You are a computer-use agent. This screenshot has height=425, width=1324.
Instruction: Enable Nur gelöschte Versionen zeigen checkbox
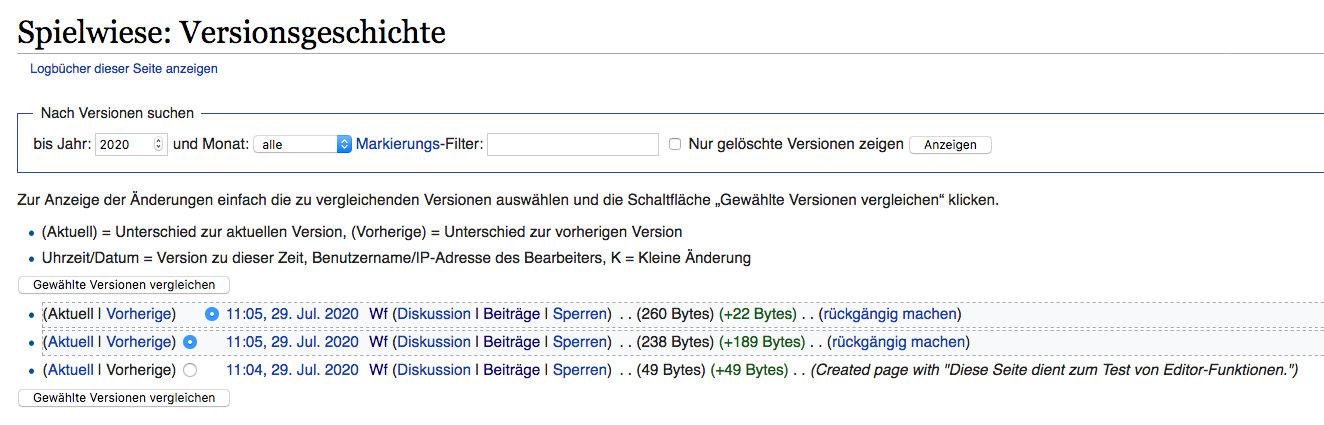click(x=676, y=144)
